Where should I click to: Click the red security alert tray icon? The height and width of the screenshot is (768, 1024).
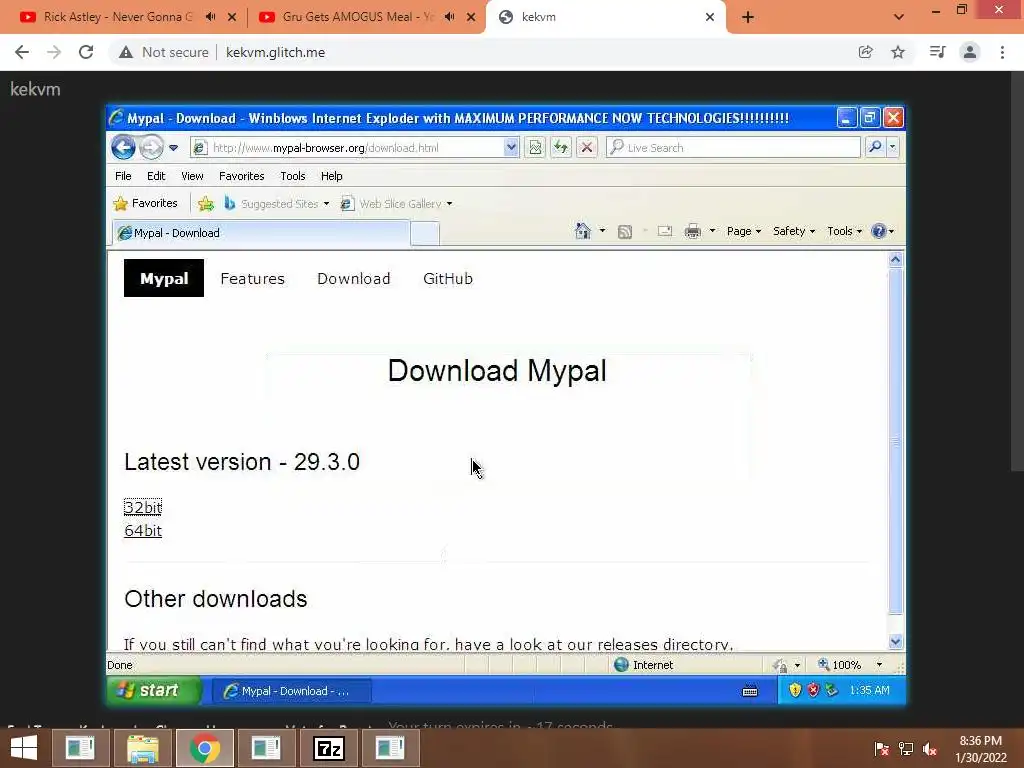click(813, 690)
